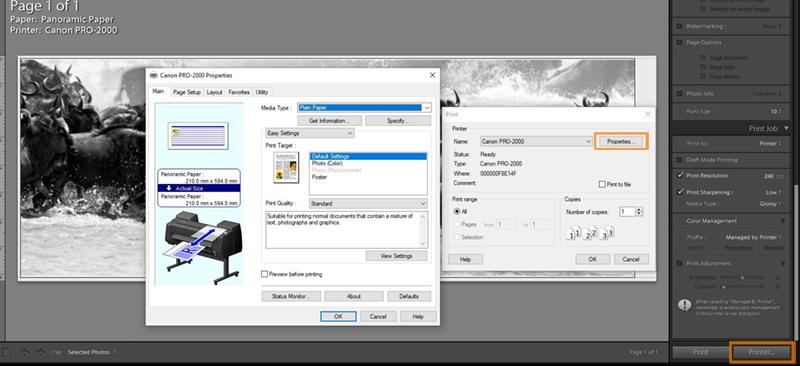The height and width of the screenshot is (366, 800).
Task: Select Photo (Color) in Print Target list
Action: 327,163
